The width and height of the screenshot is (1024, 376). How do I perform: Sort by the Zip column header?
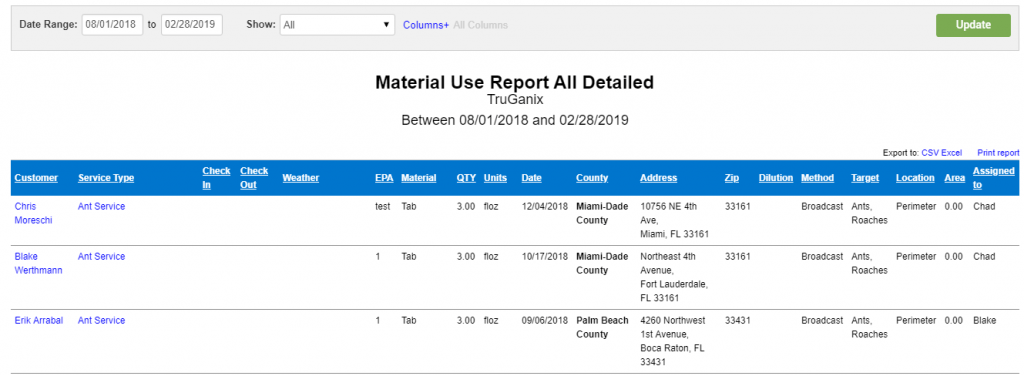click(731, 178)
